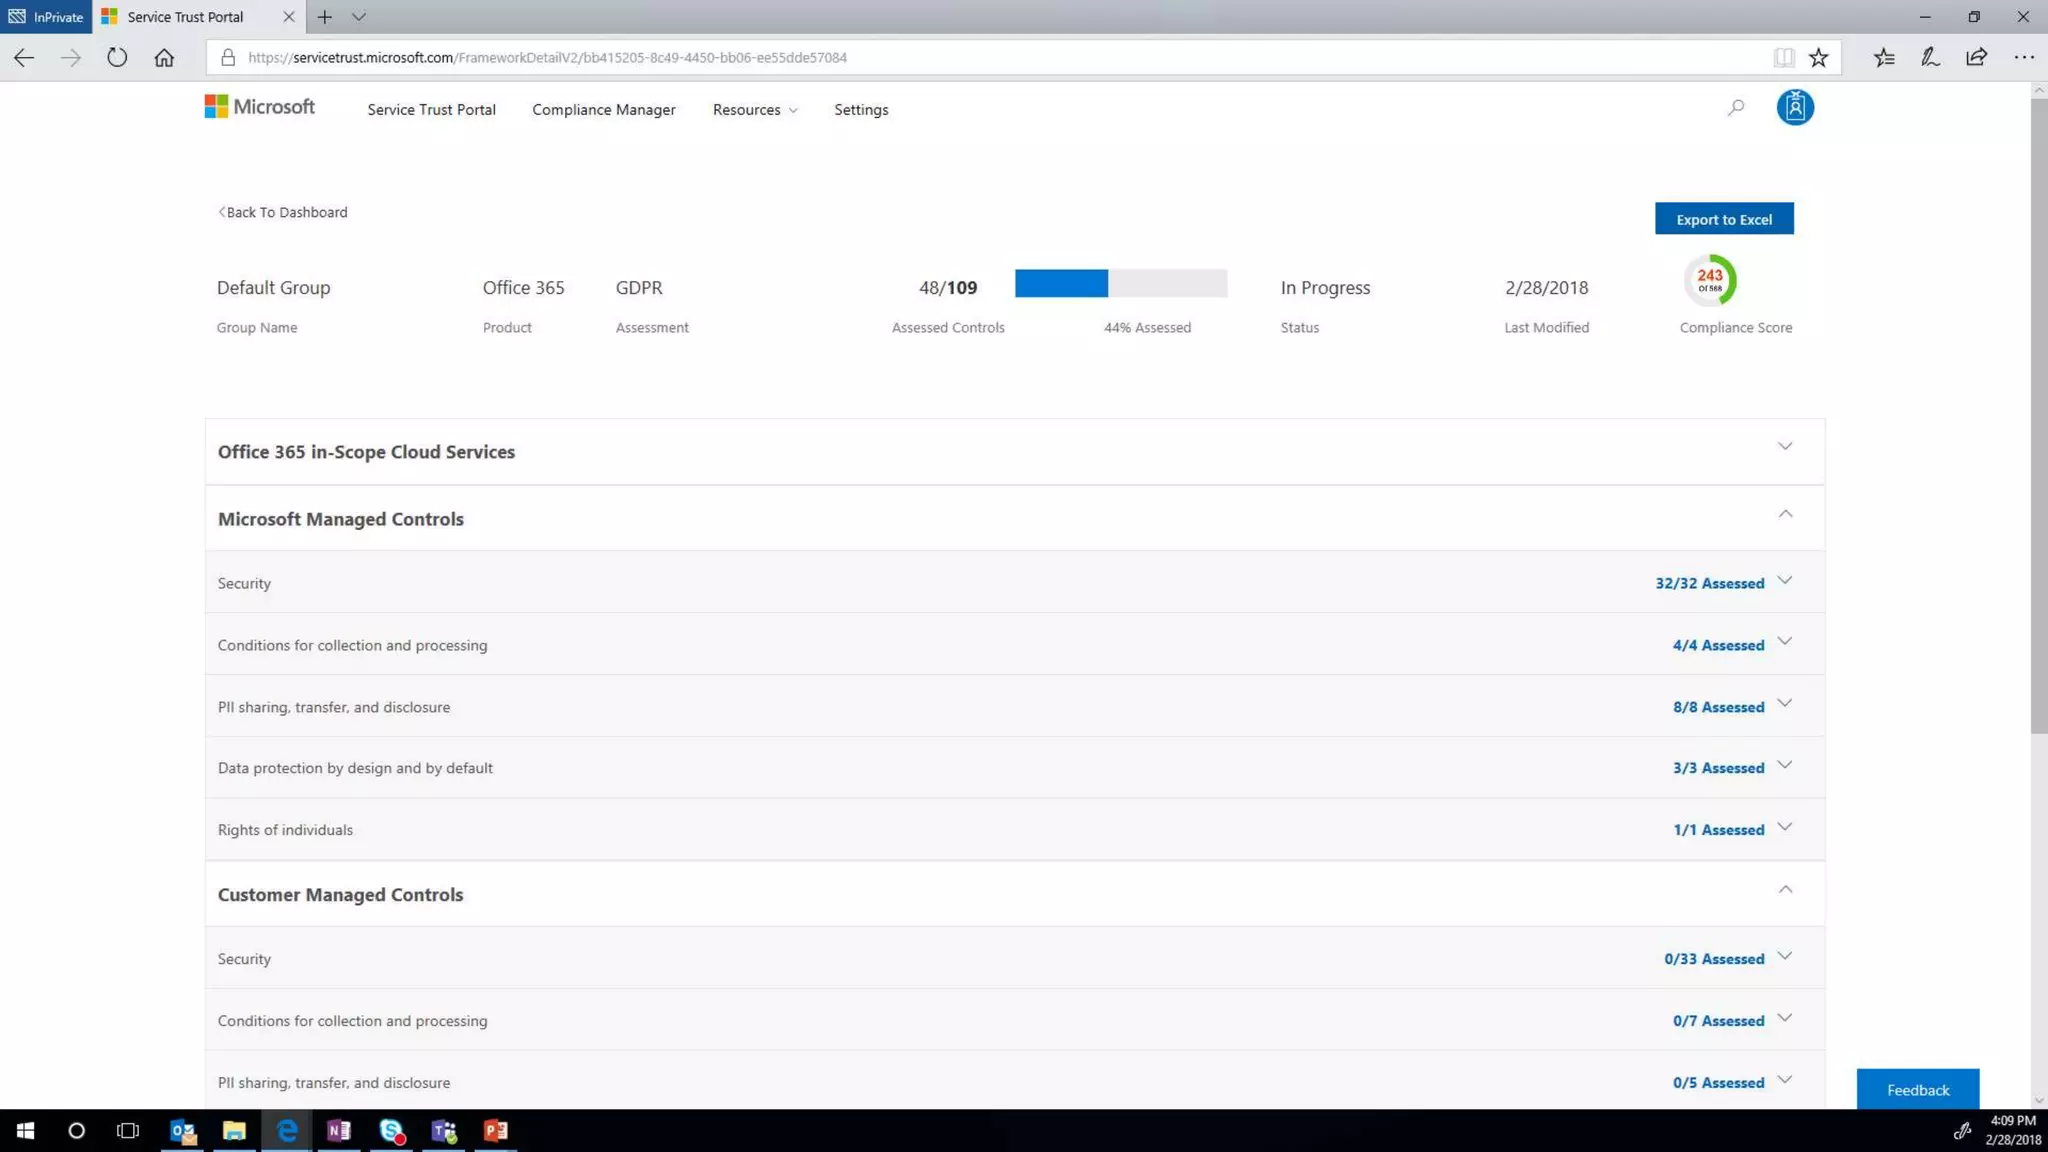Expand Rights of individuals row
This screenshot has height=1152, width=2048.
click(1785, 828)
